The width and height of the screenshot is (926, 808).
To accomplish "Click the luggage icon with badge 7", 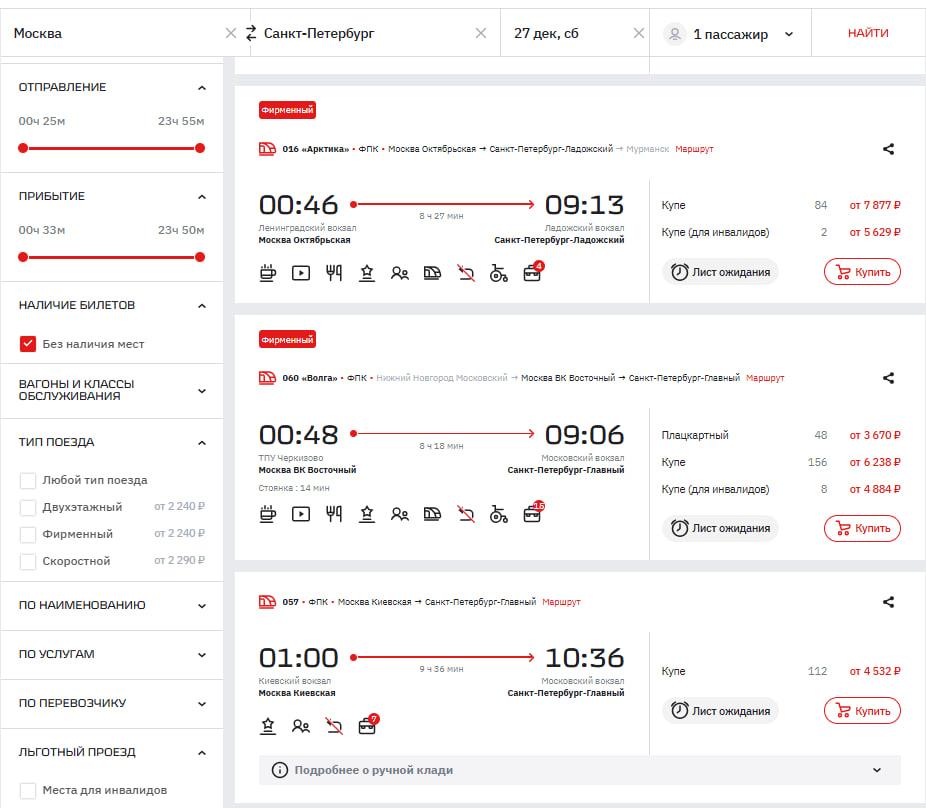I will pos(369,724).
